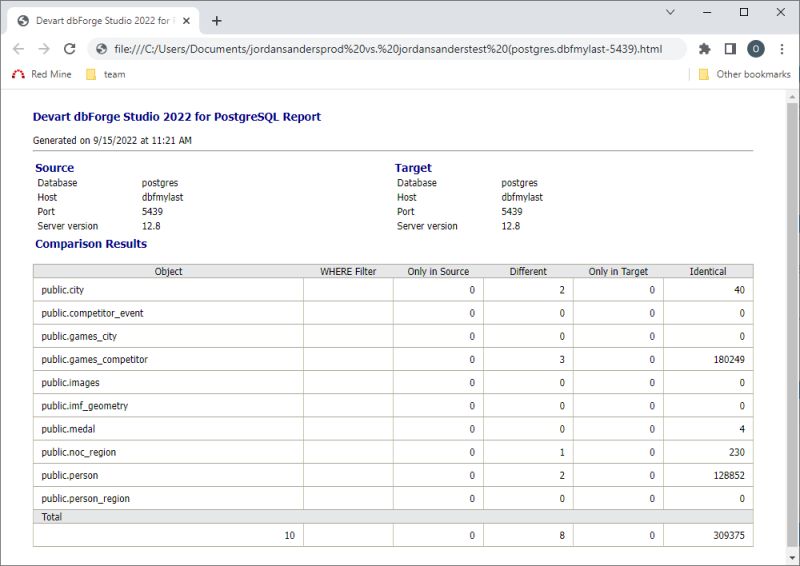Click the WHERE Filter column header
The image size is (800, 566).
click(x=348, y=272)
